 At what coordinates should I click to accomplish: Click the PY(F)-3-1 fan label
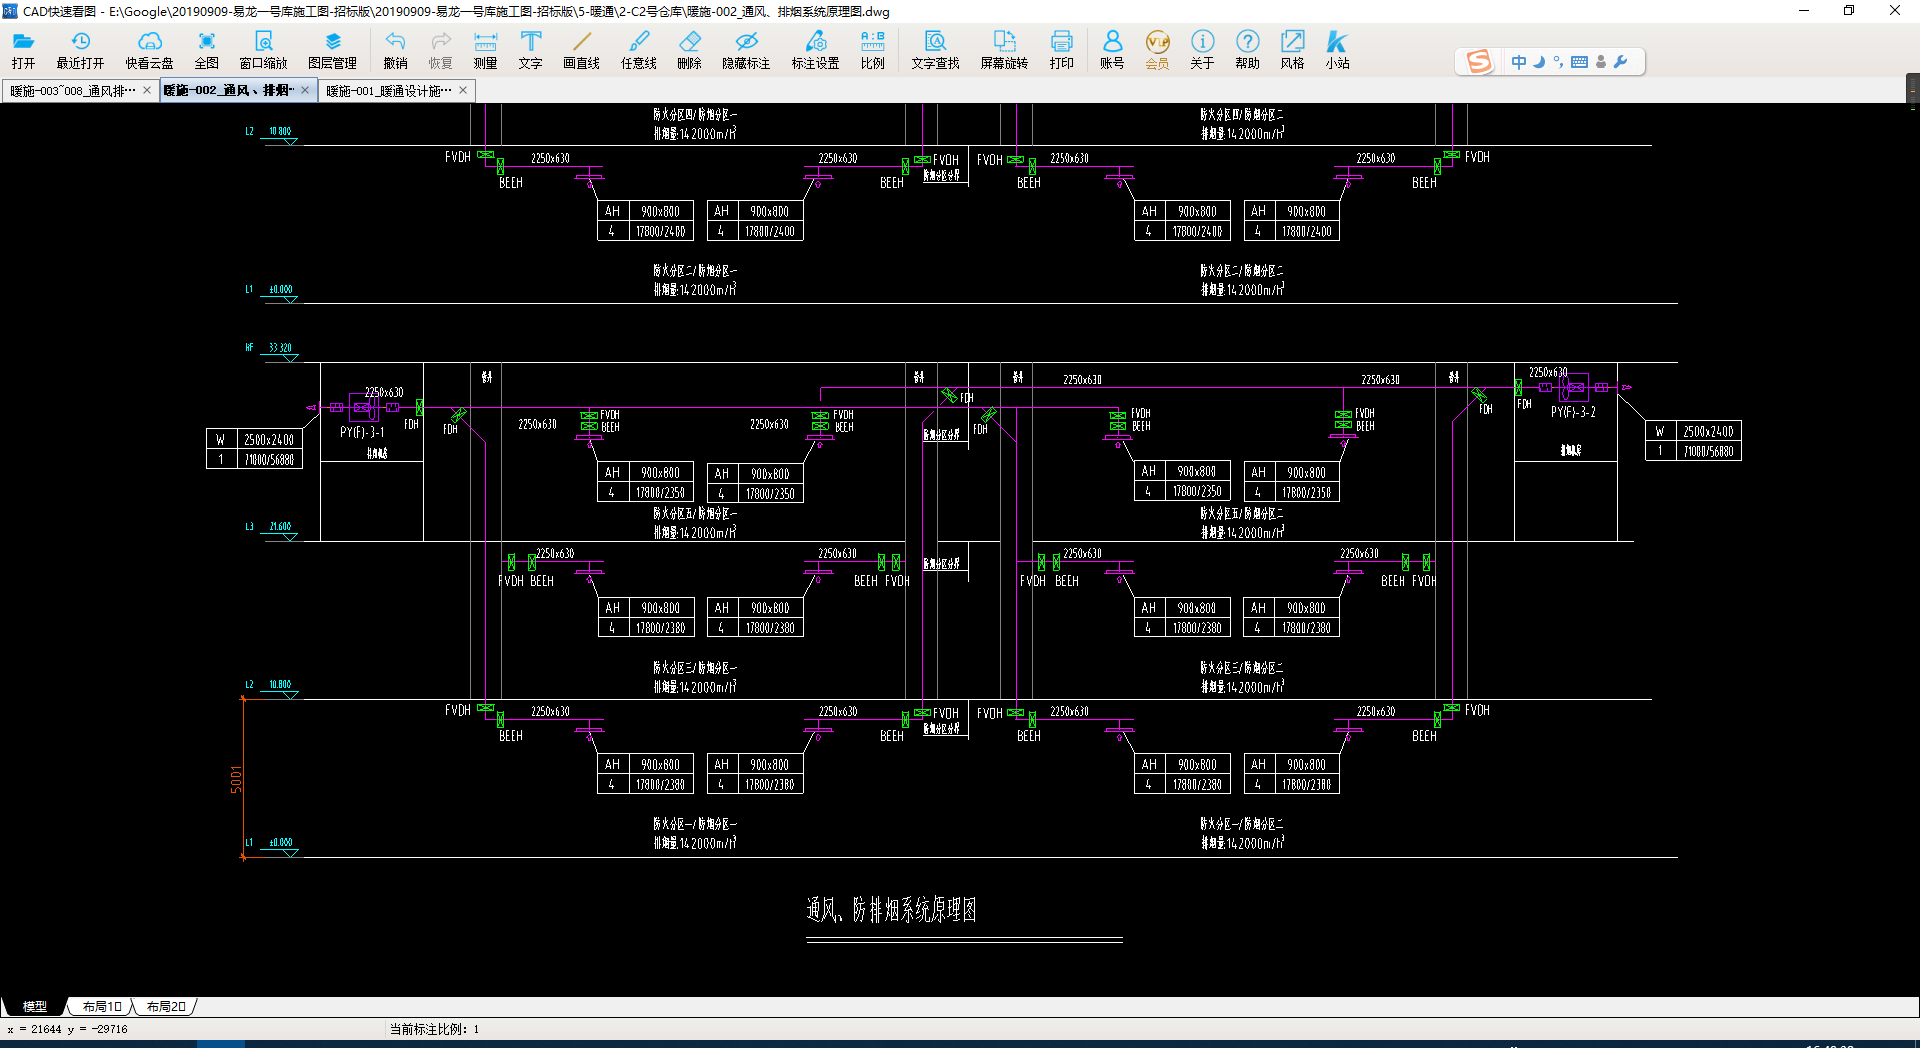coord(362,432)
